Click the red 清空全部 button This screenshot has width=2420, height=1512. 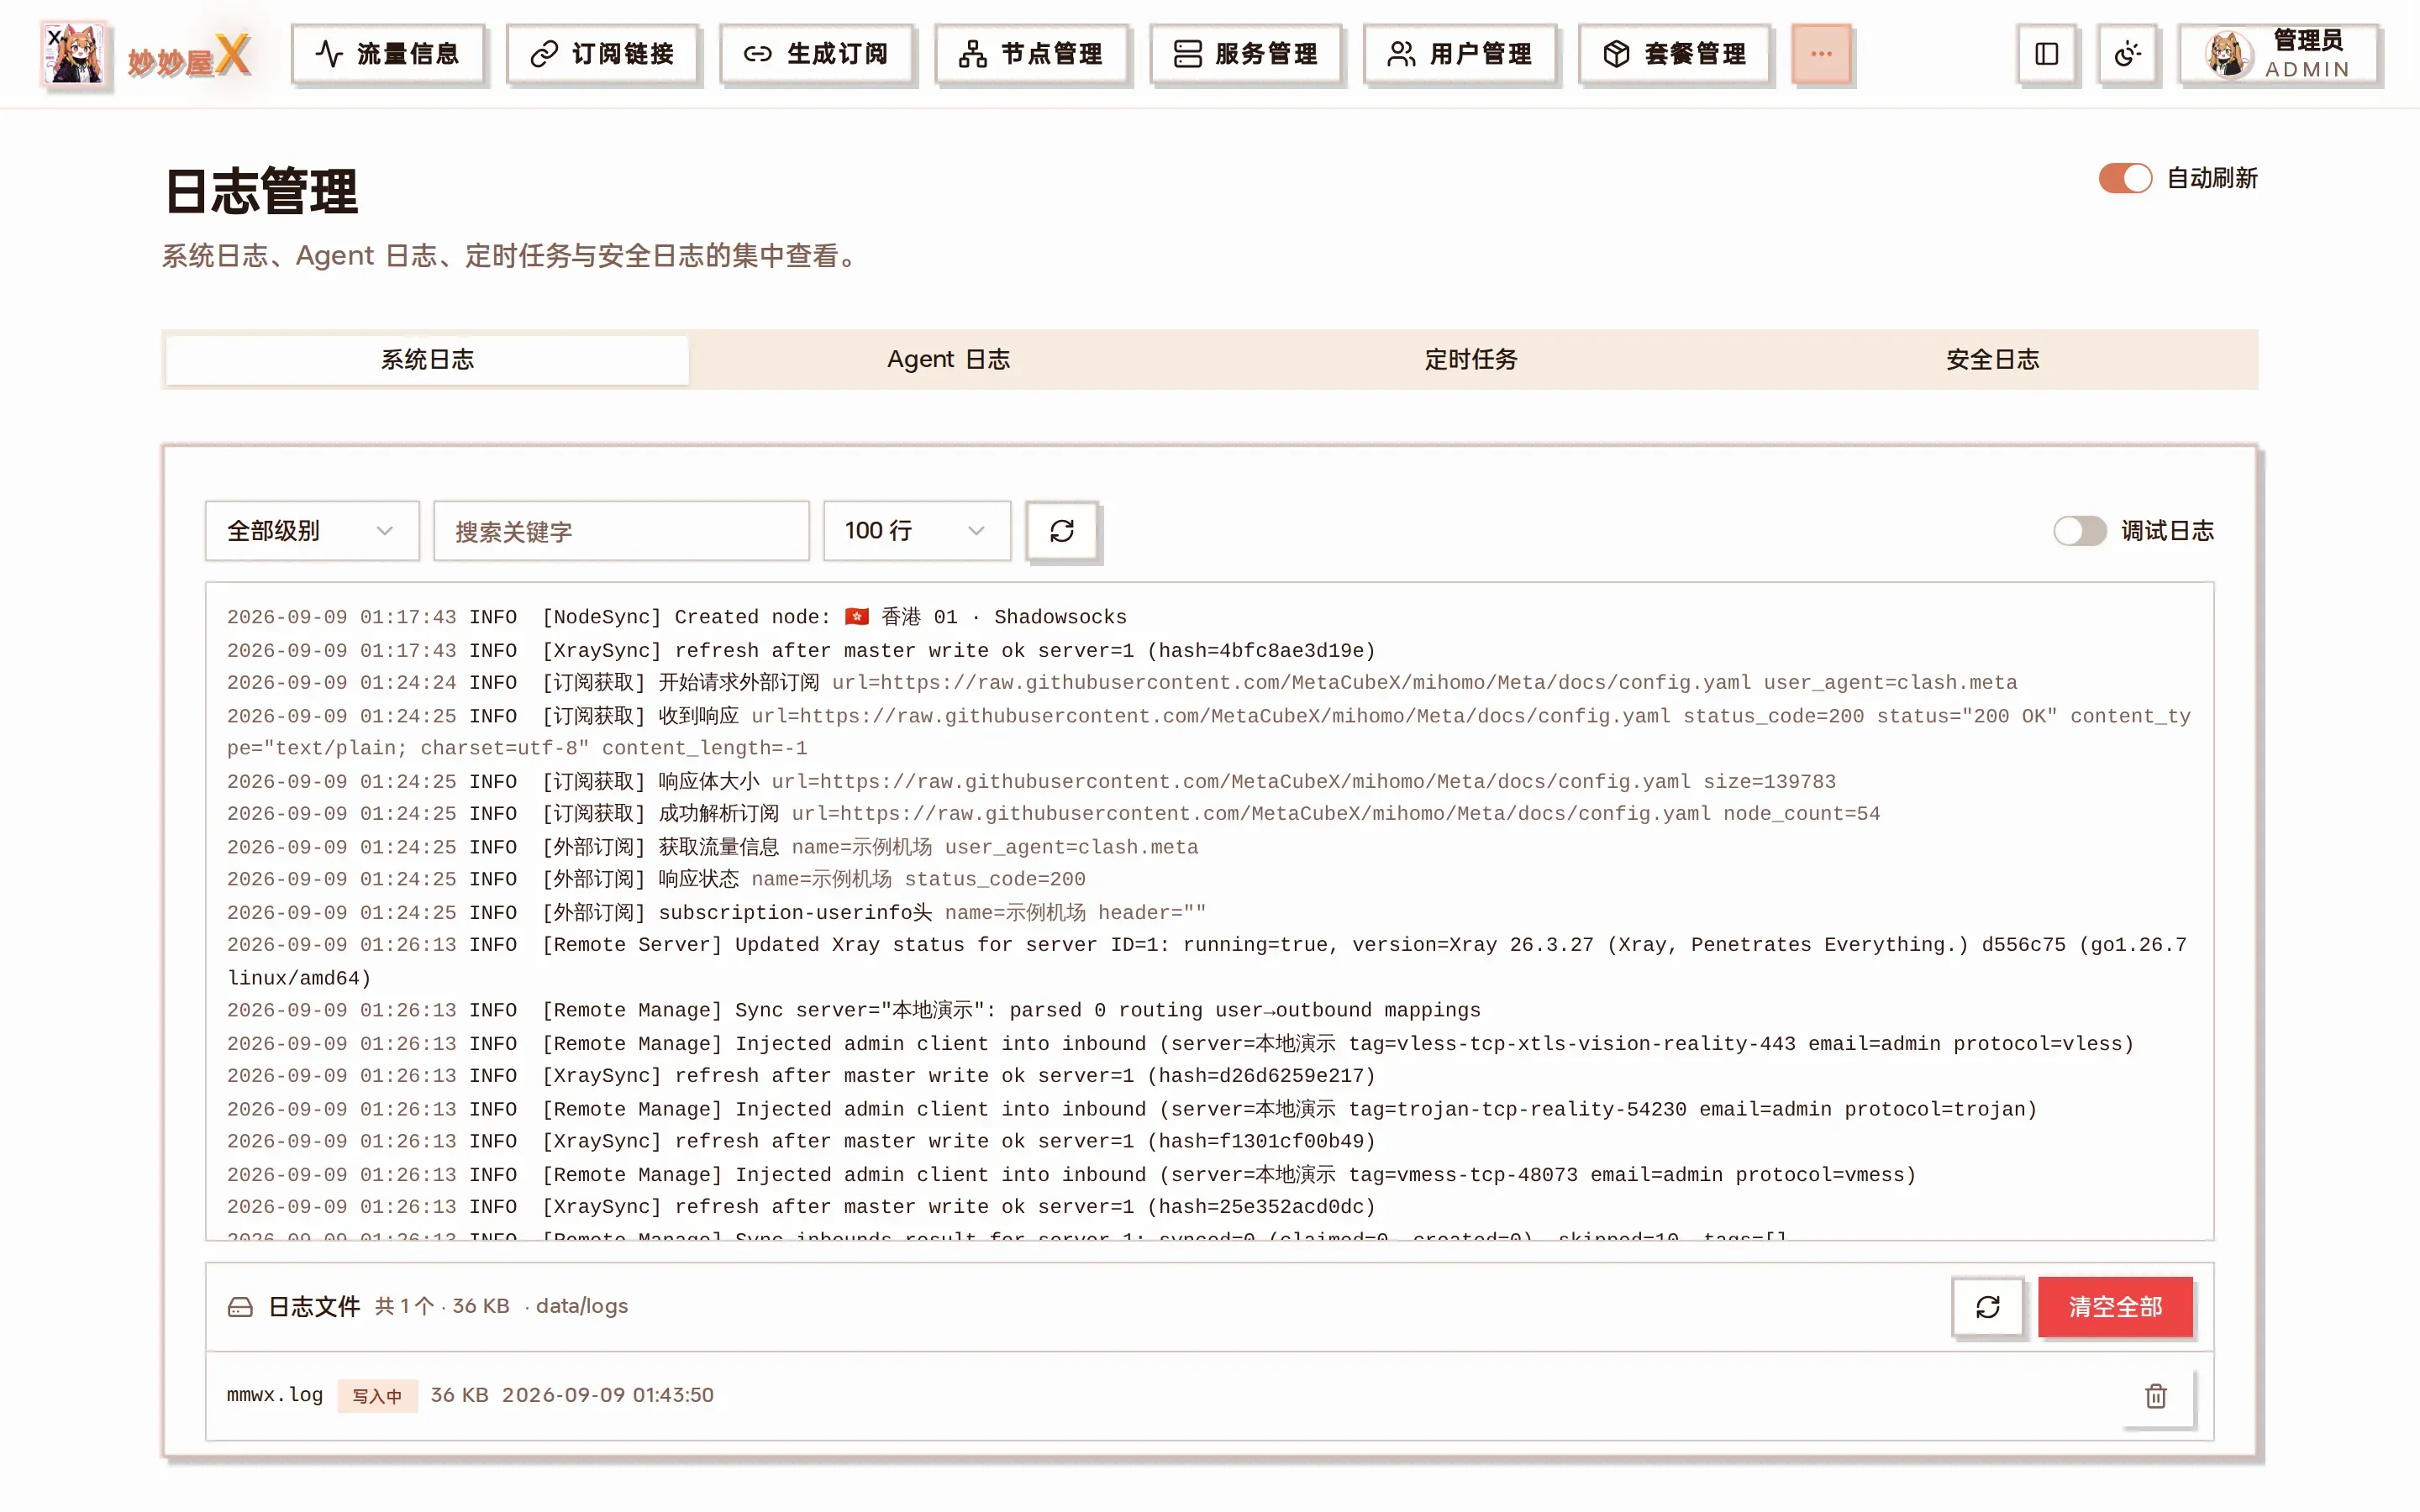(x=2115, y=1307)
